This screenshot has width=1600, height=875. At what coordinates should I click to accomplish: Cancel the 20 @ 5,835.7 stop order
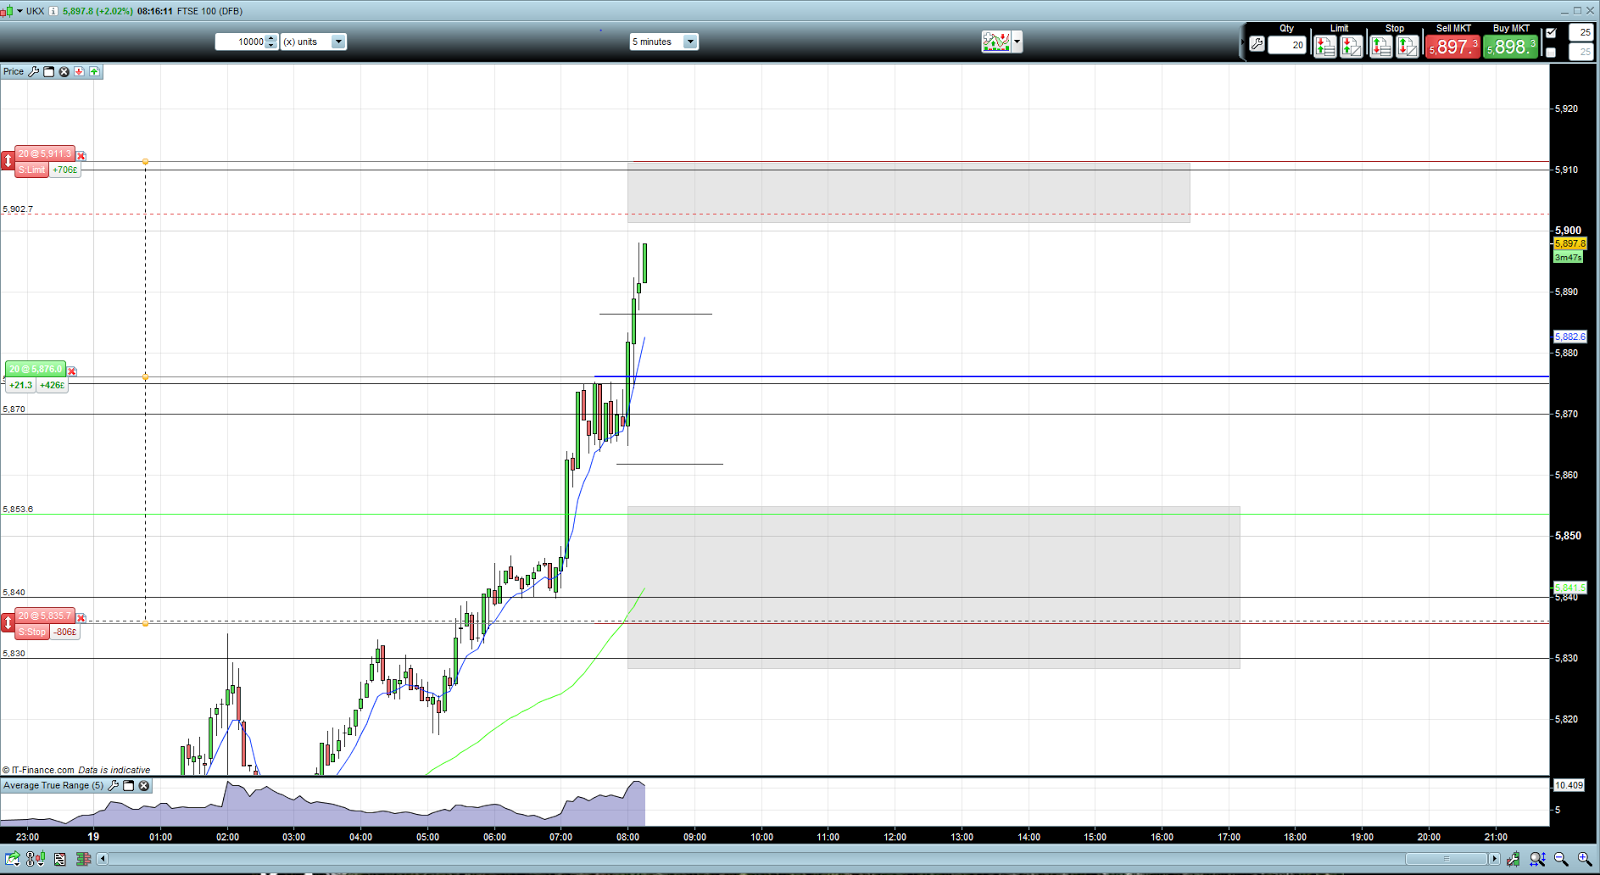[81, 618]
